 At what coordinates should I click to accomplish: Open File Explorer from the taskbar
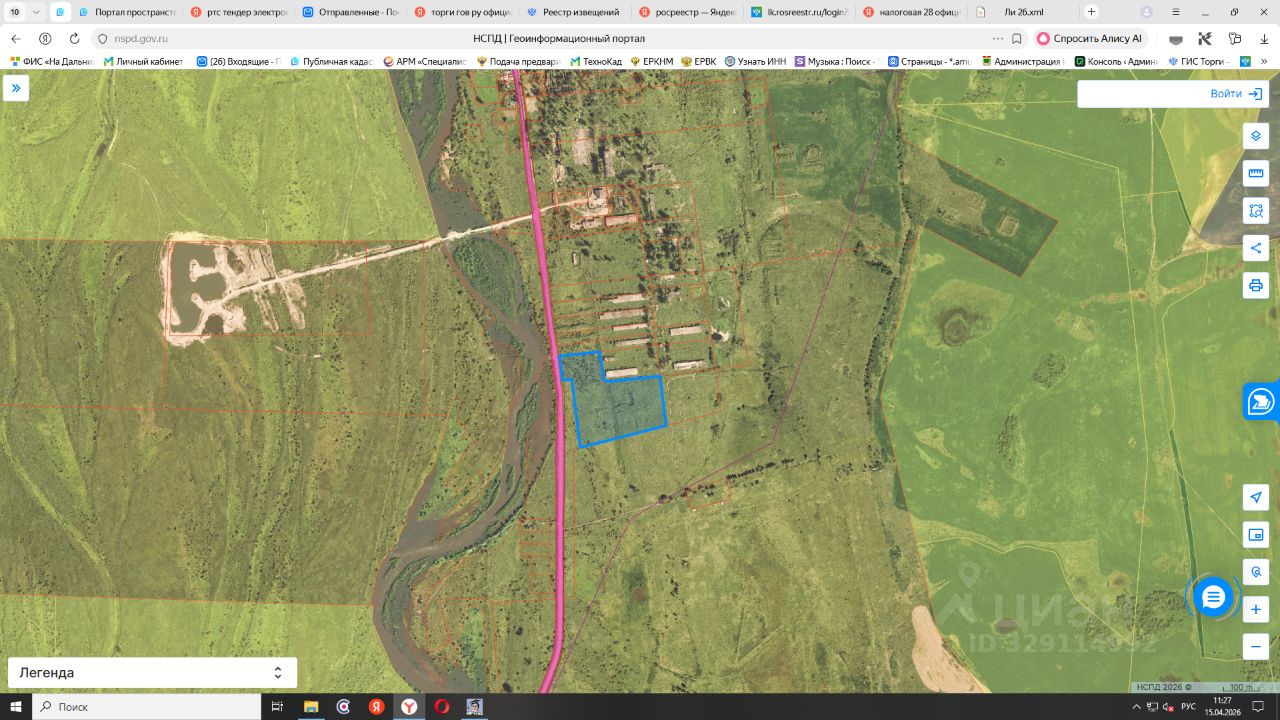(x=310, y=706)
